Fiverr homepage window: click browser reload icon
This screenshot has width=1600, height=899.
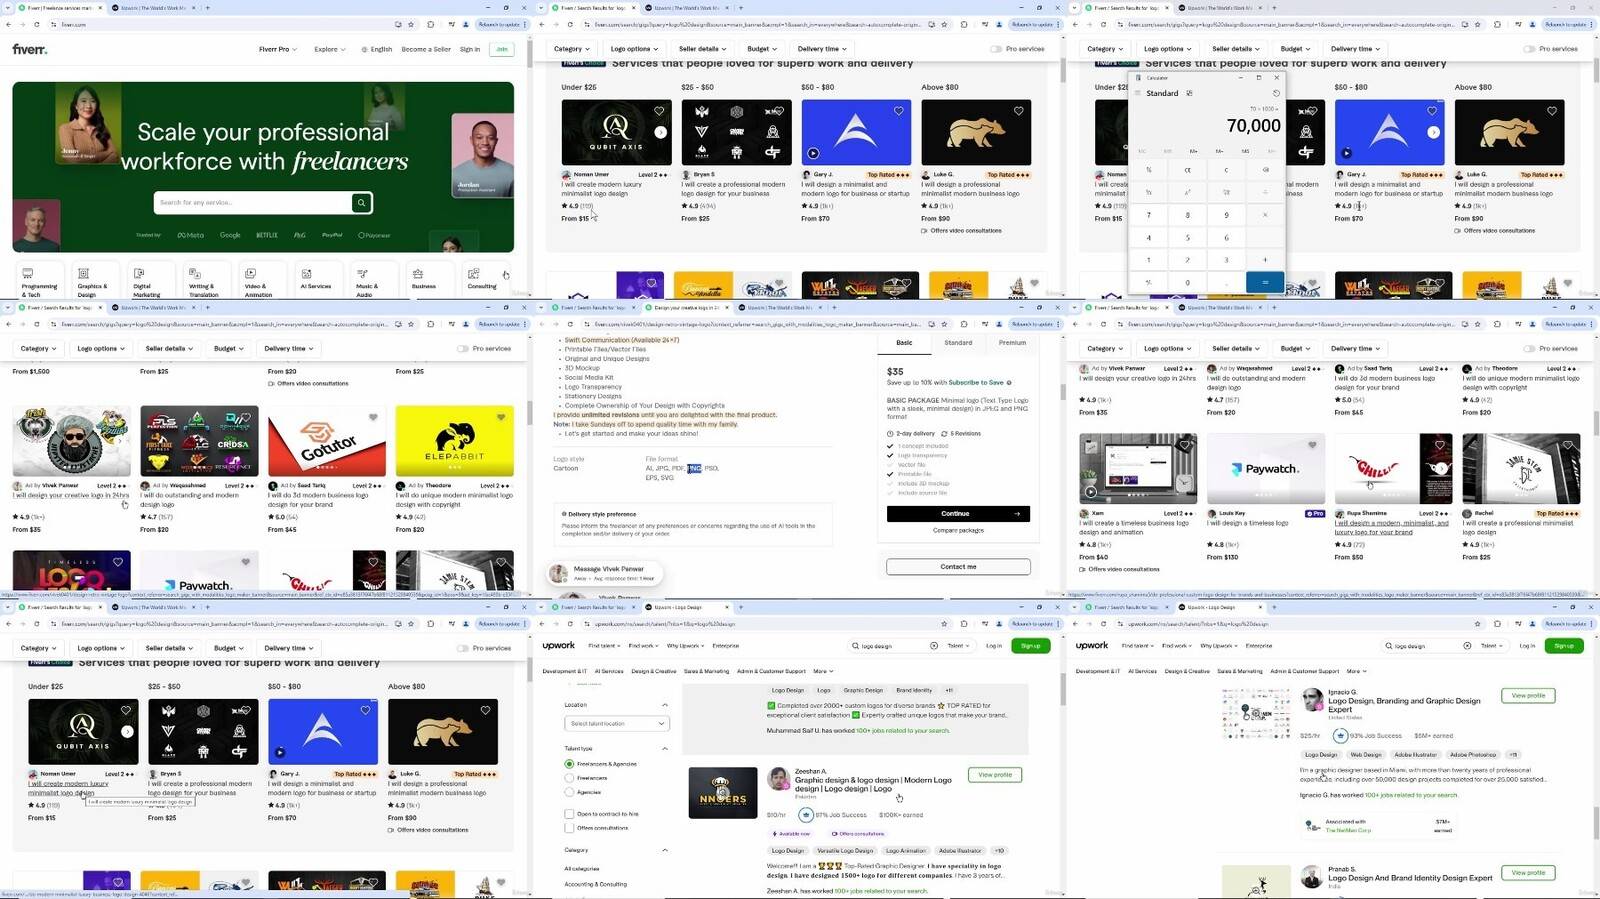(37, 24)
